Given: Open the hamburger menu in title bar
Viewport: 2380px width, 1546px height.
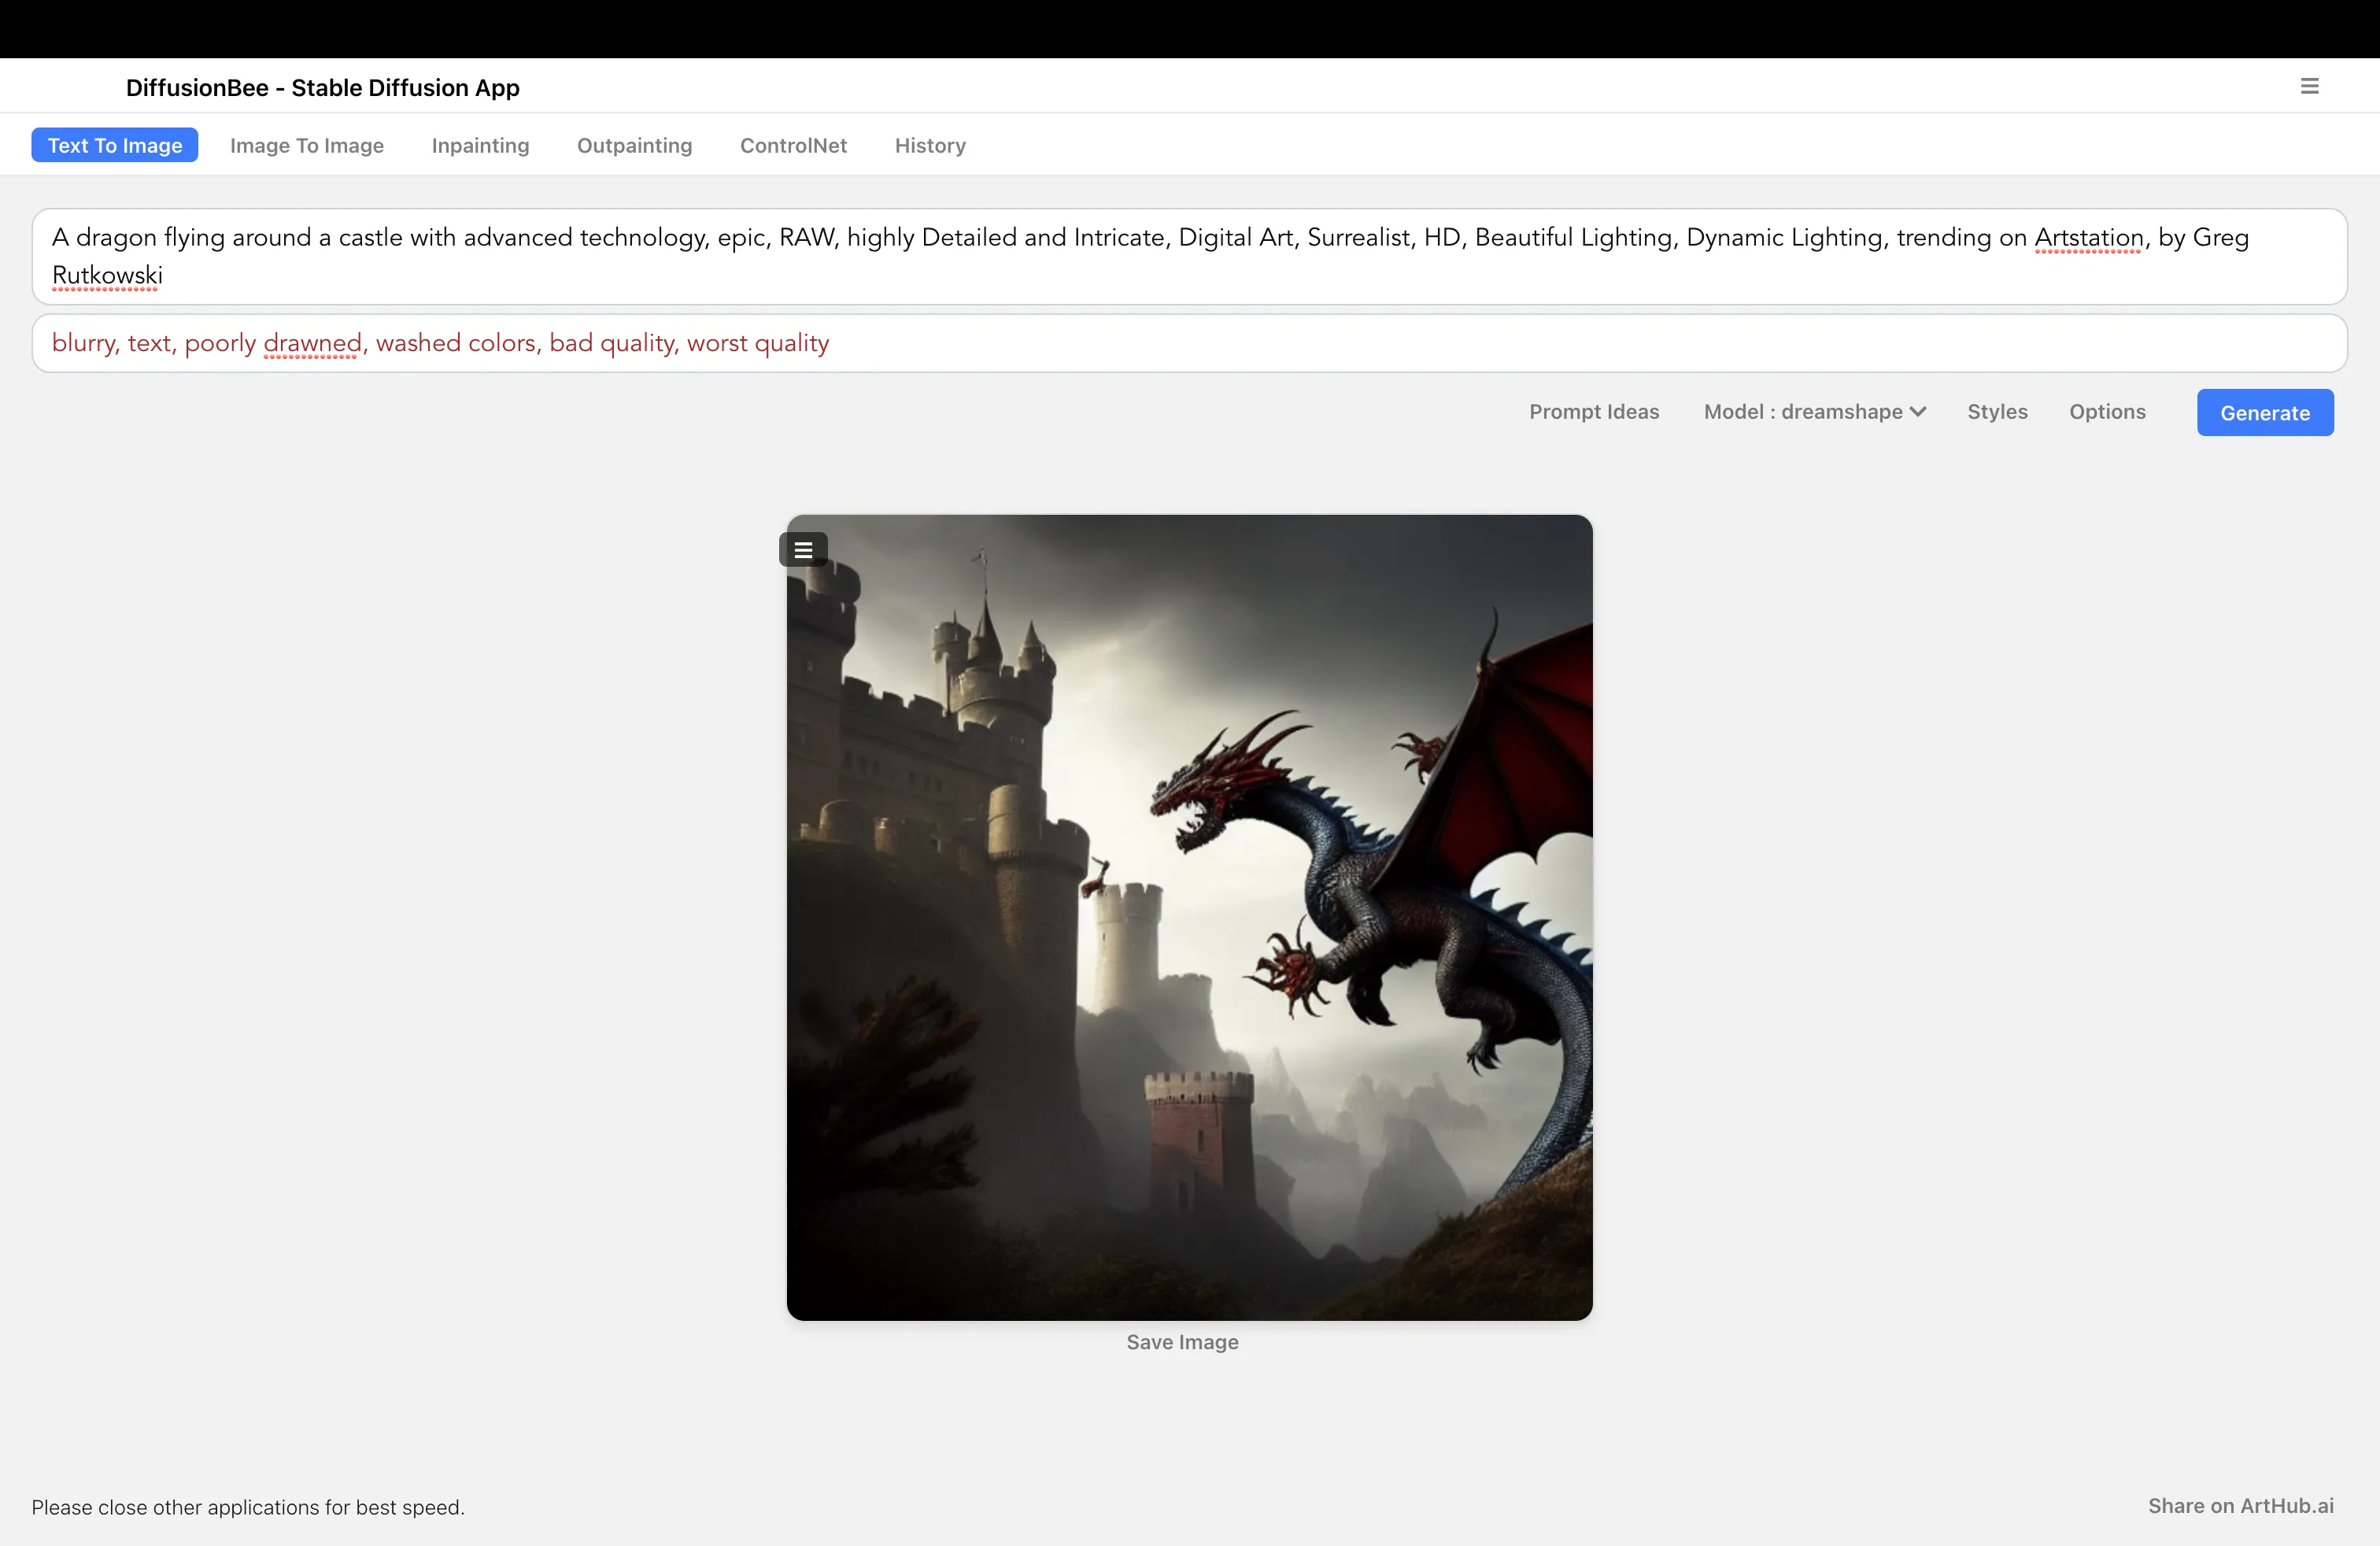Looking at the screenshot, I should click(x=2309, y=86).
